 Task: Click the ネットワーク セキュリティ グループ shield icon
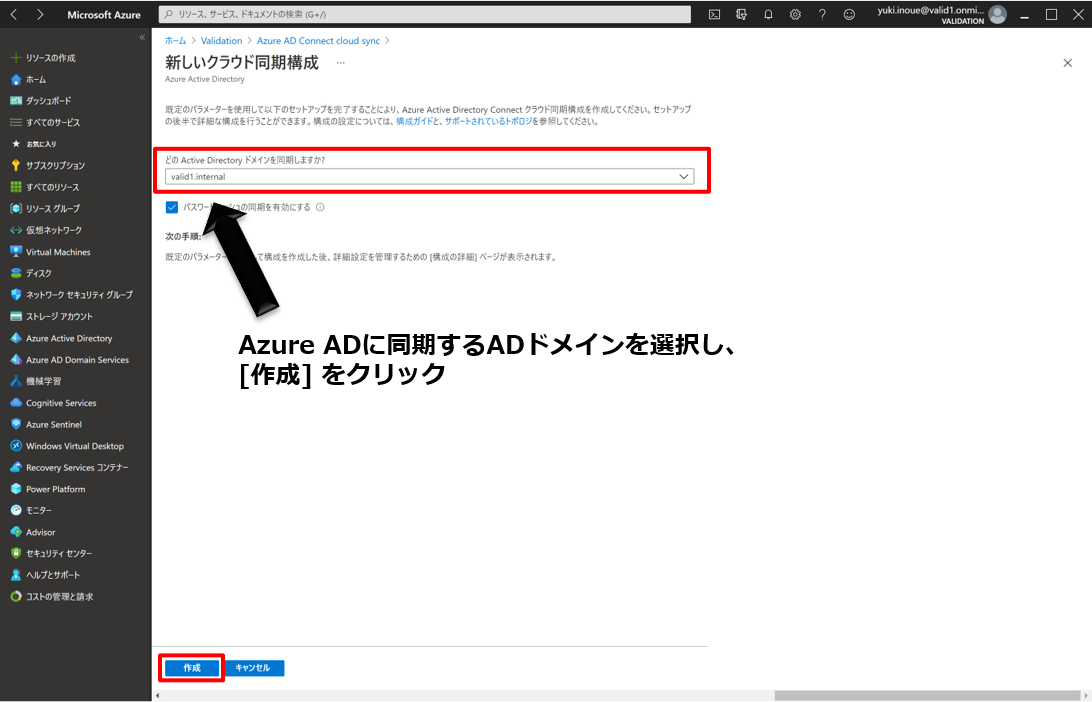click(x=16, y=295)
